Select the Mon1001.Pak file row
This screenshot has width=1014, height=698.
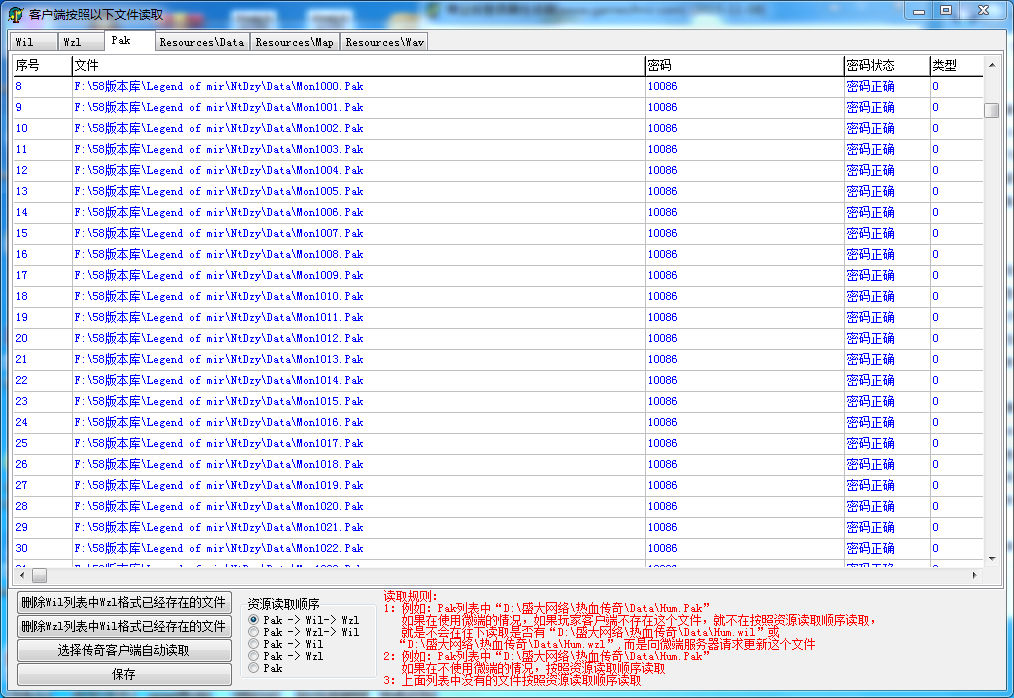coord(498,107)
